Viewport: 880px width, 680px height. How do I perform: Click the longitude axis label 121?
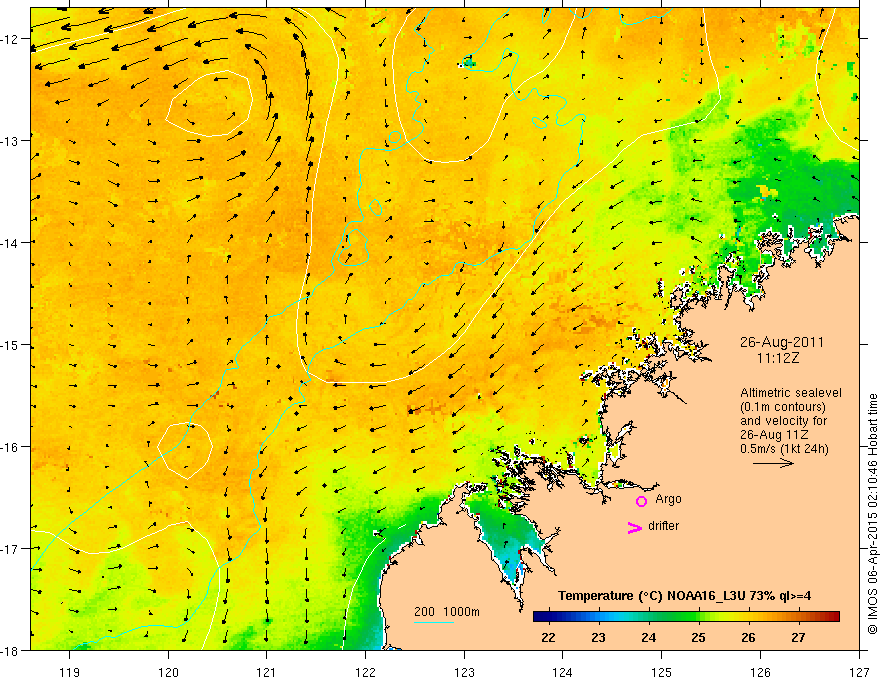click(x=267, y=672)
